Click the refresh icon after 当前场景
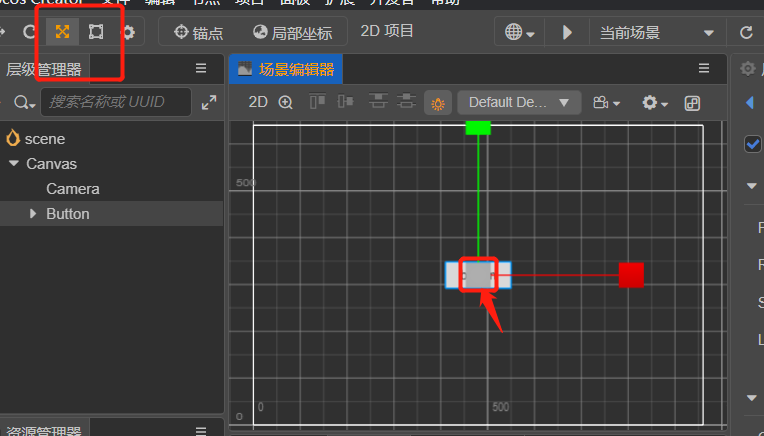764x436 pixels. [x=746, y=33]
